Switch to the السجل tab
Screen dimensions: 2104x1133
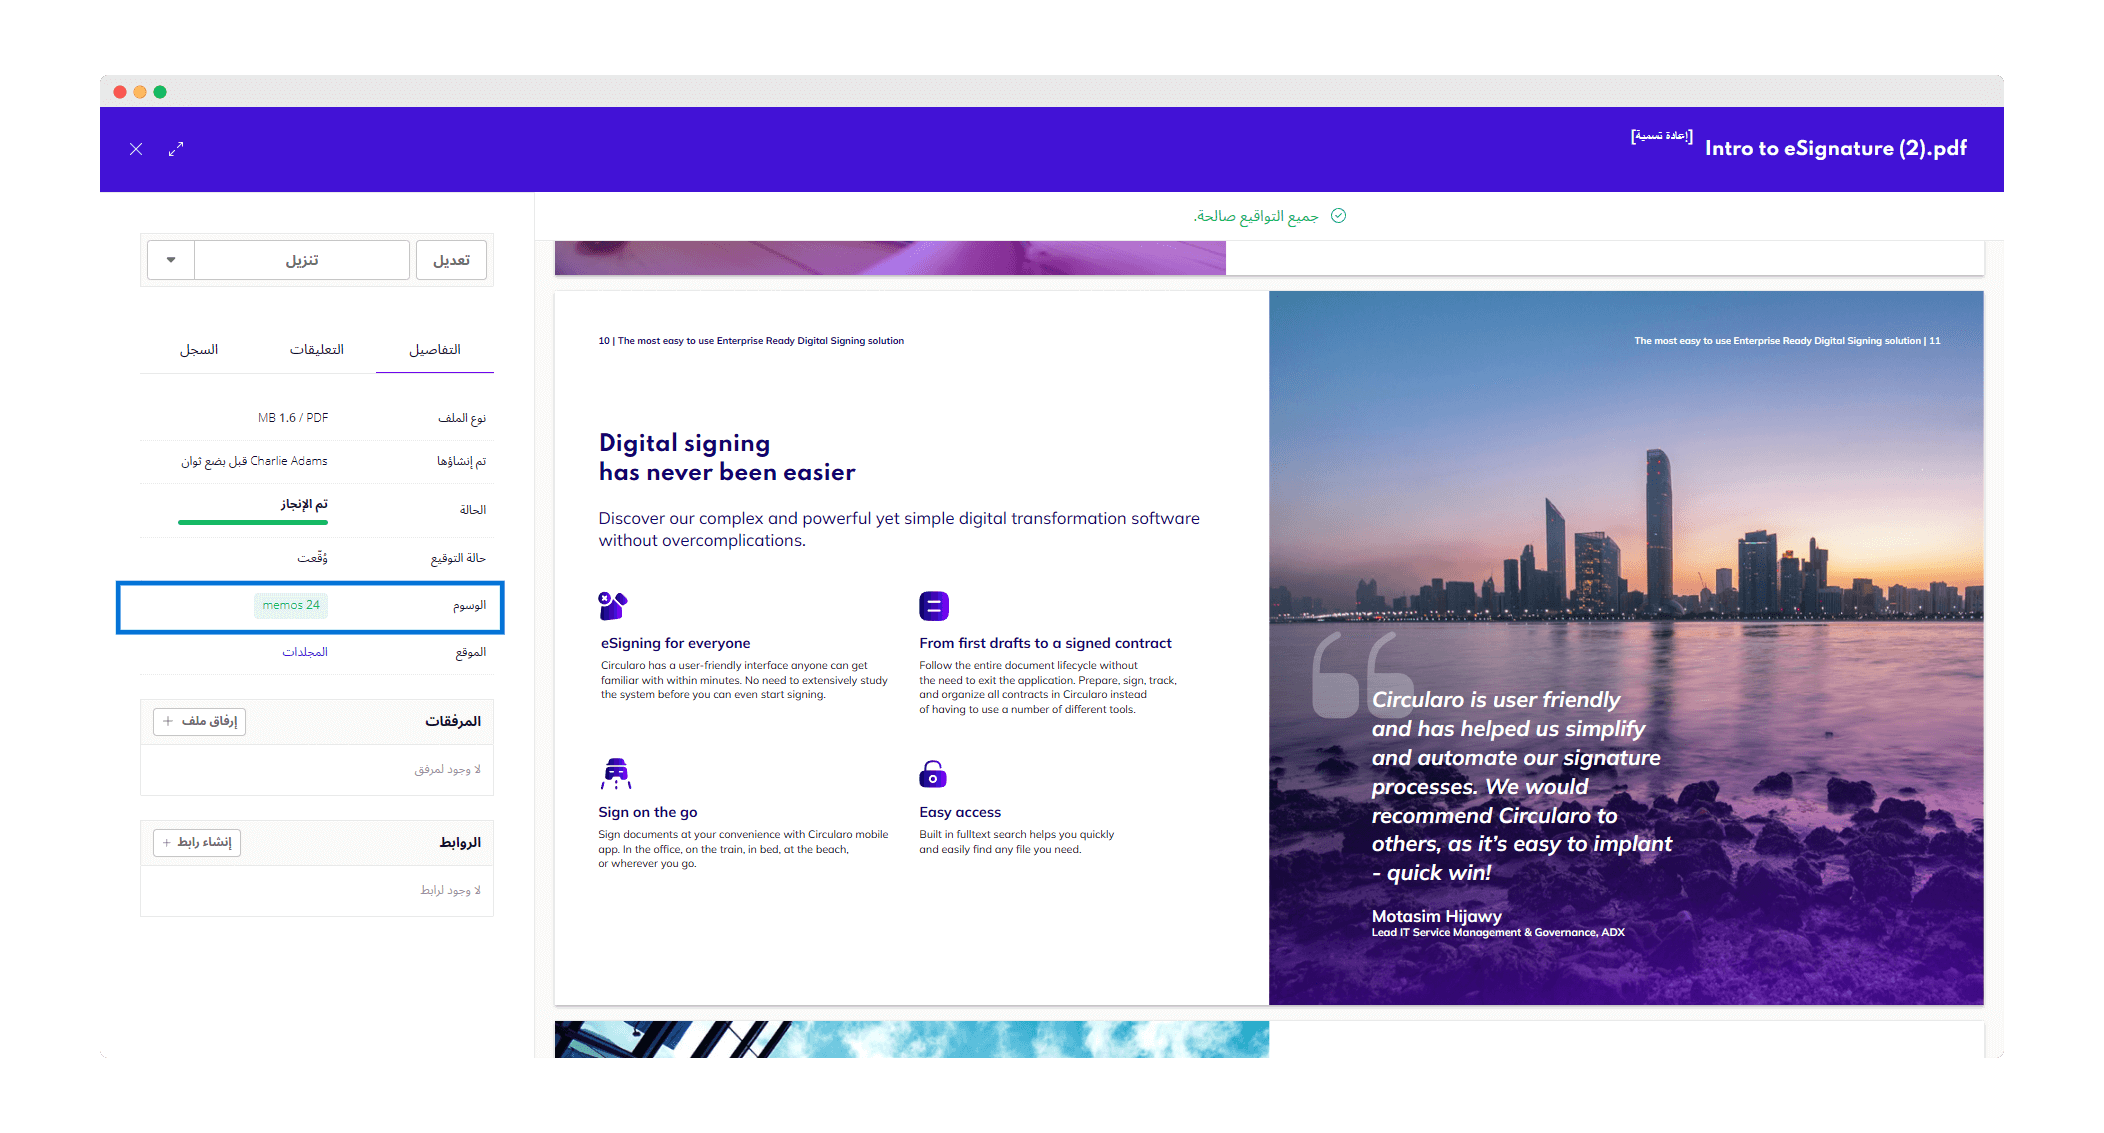pyautogui.click(x=199, y=350)
